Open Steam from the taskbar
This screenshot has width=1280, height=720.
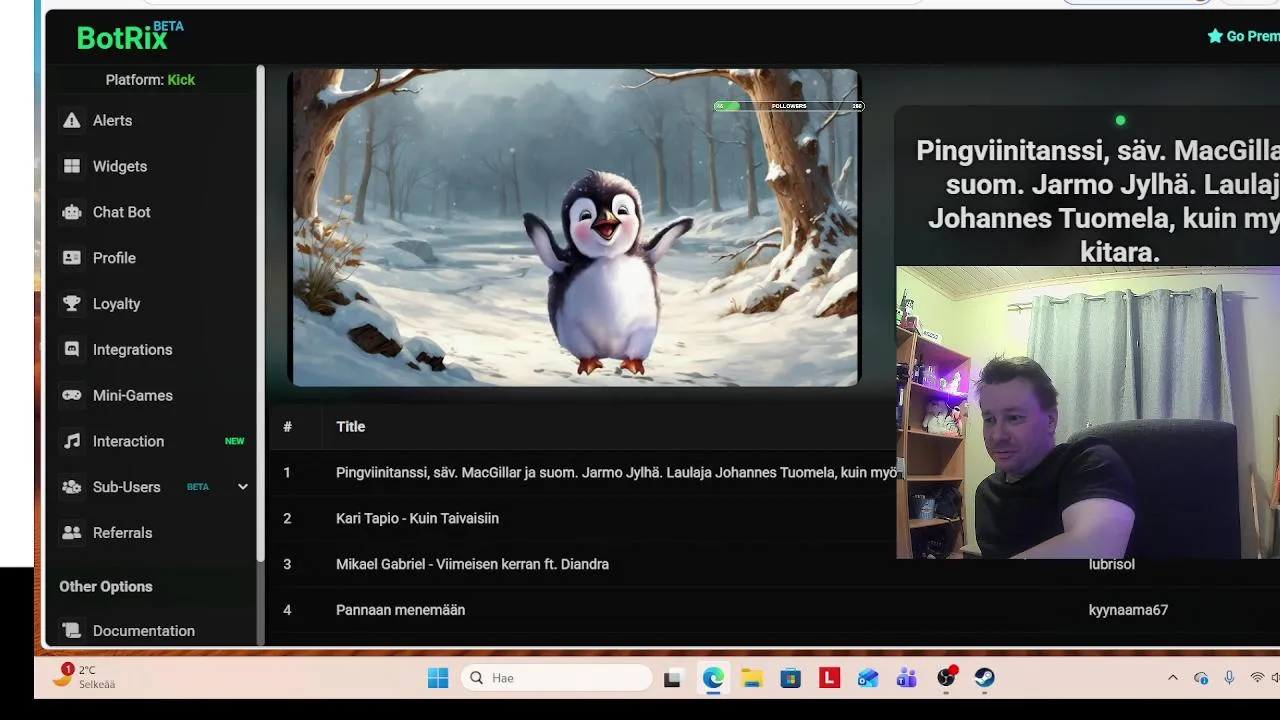tap(985, 678)
